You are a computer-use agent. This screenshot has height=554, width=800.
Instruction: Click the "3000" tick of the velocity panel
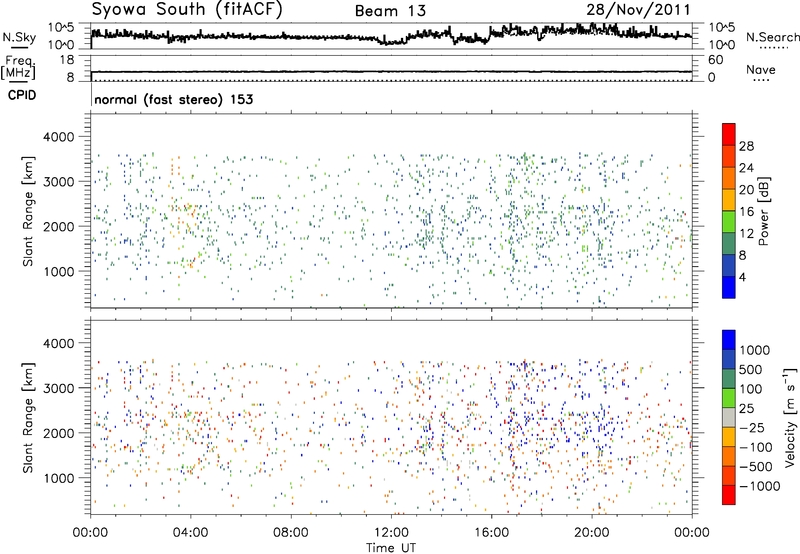coord(59,388)
